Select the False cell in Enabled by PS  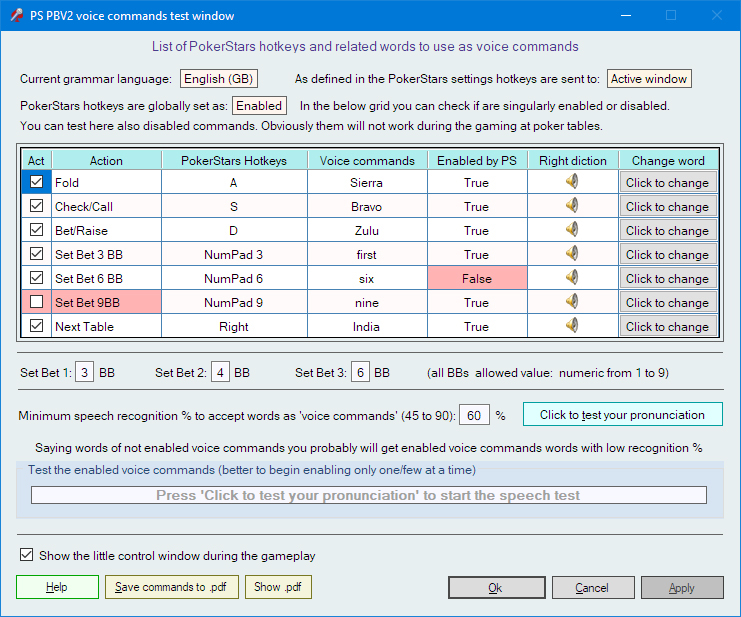coord(477,278)
